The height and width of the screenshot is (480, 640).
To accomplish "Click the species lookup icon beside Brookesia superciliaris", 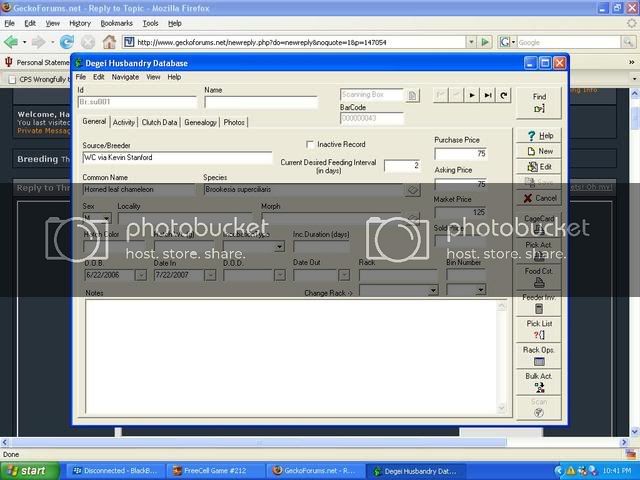I will coord(411,189).
